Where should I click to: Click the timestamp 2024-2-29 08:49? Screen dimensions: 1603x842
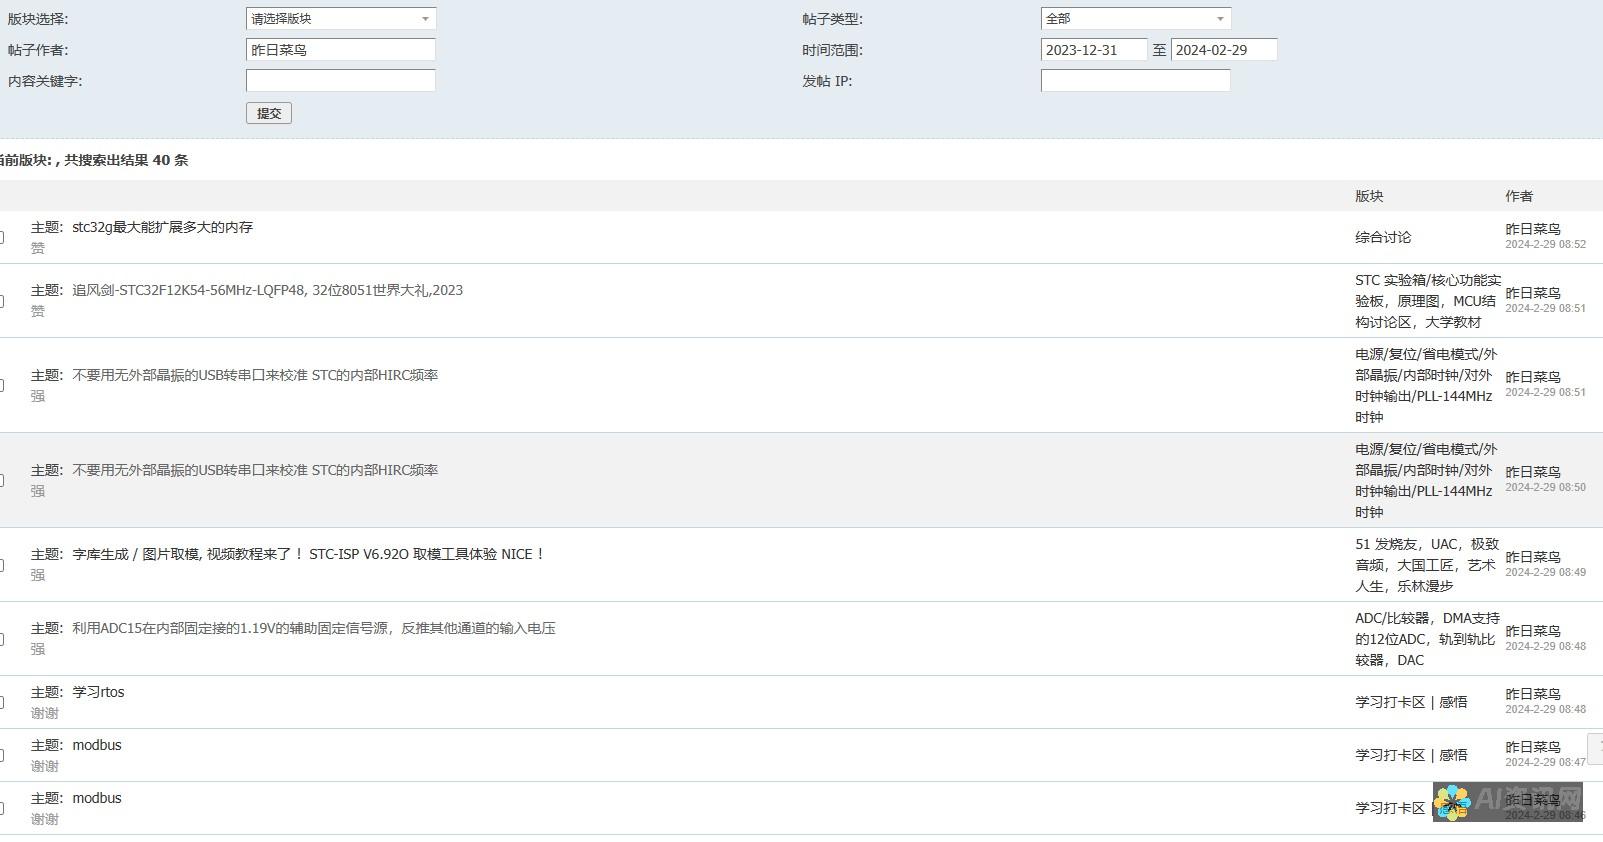[1545, 572]
